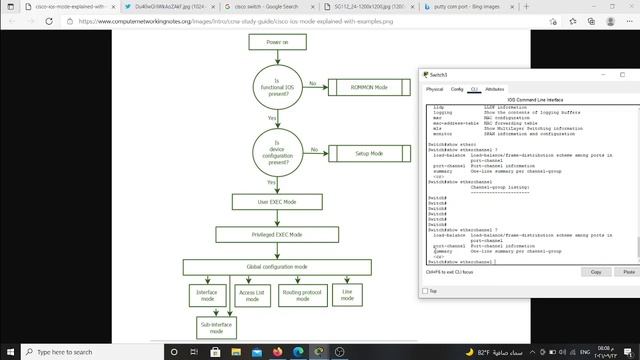Click the User EXEC Mode box

277,202
